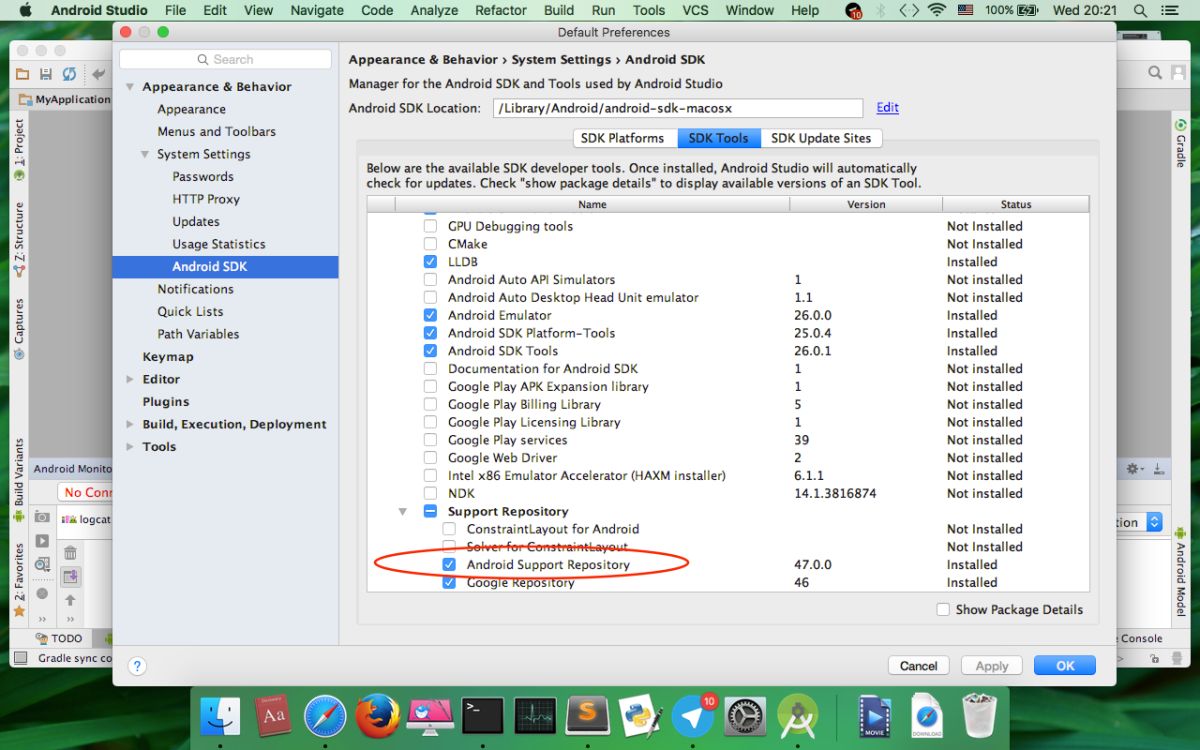The image size is (1200, 750).
Task: Click the up arrow icon in logcat toolbar
Action: click(70, 600)
